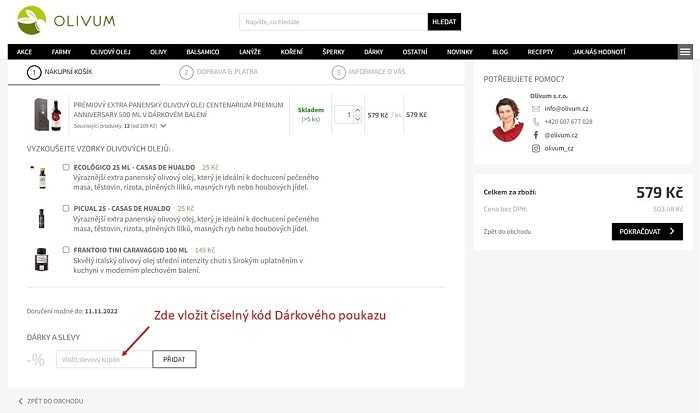Check the Ecológico 25 ml sample
700x413 pixels.
pos(66,167)
